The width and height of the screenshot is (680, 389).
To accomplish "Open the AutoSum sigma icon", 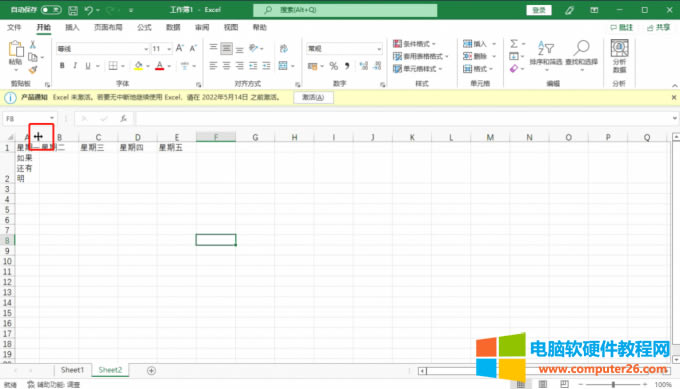I will (514, 43).
